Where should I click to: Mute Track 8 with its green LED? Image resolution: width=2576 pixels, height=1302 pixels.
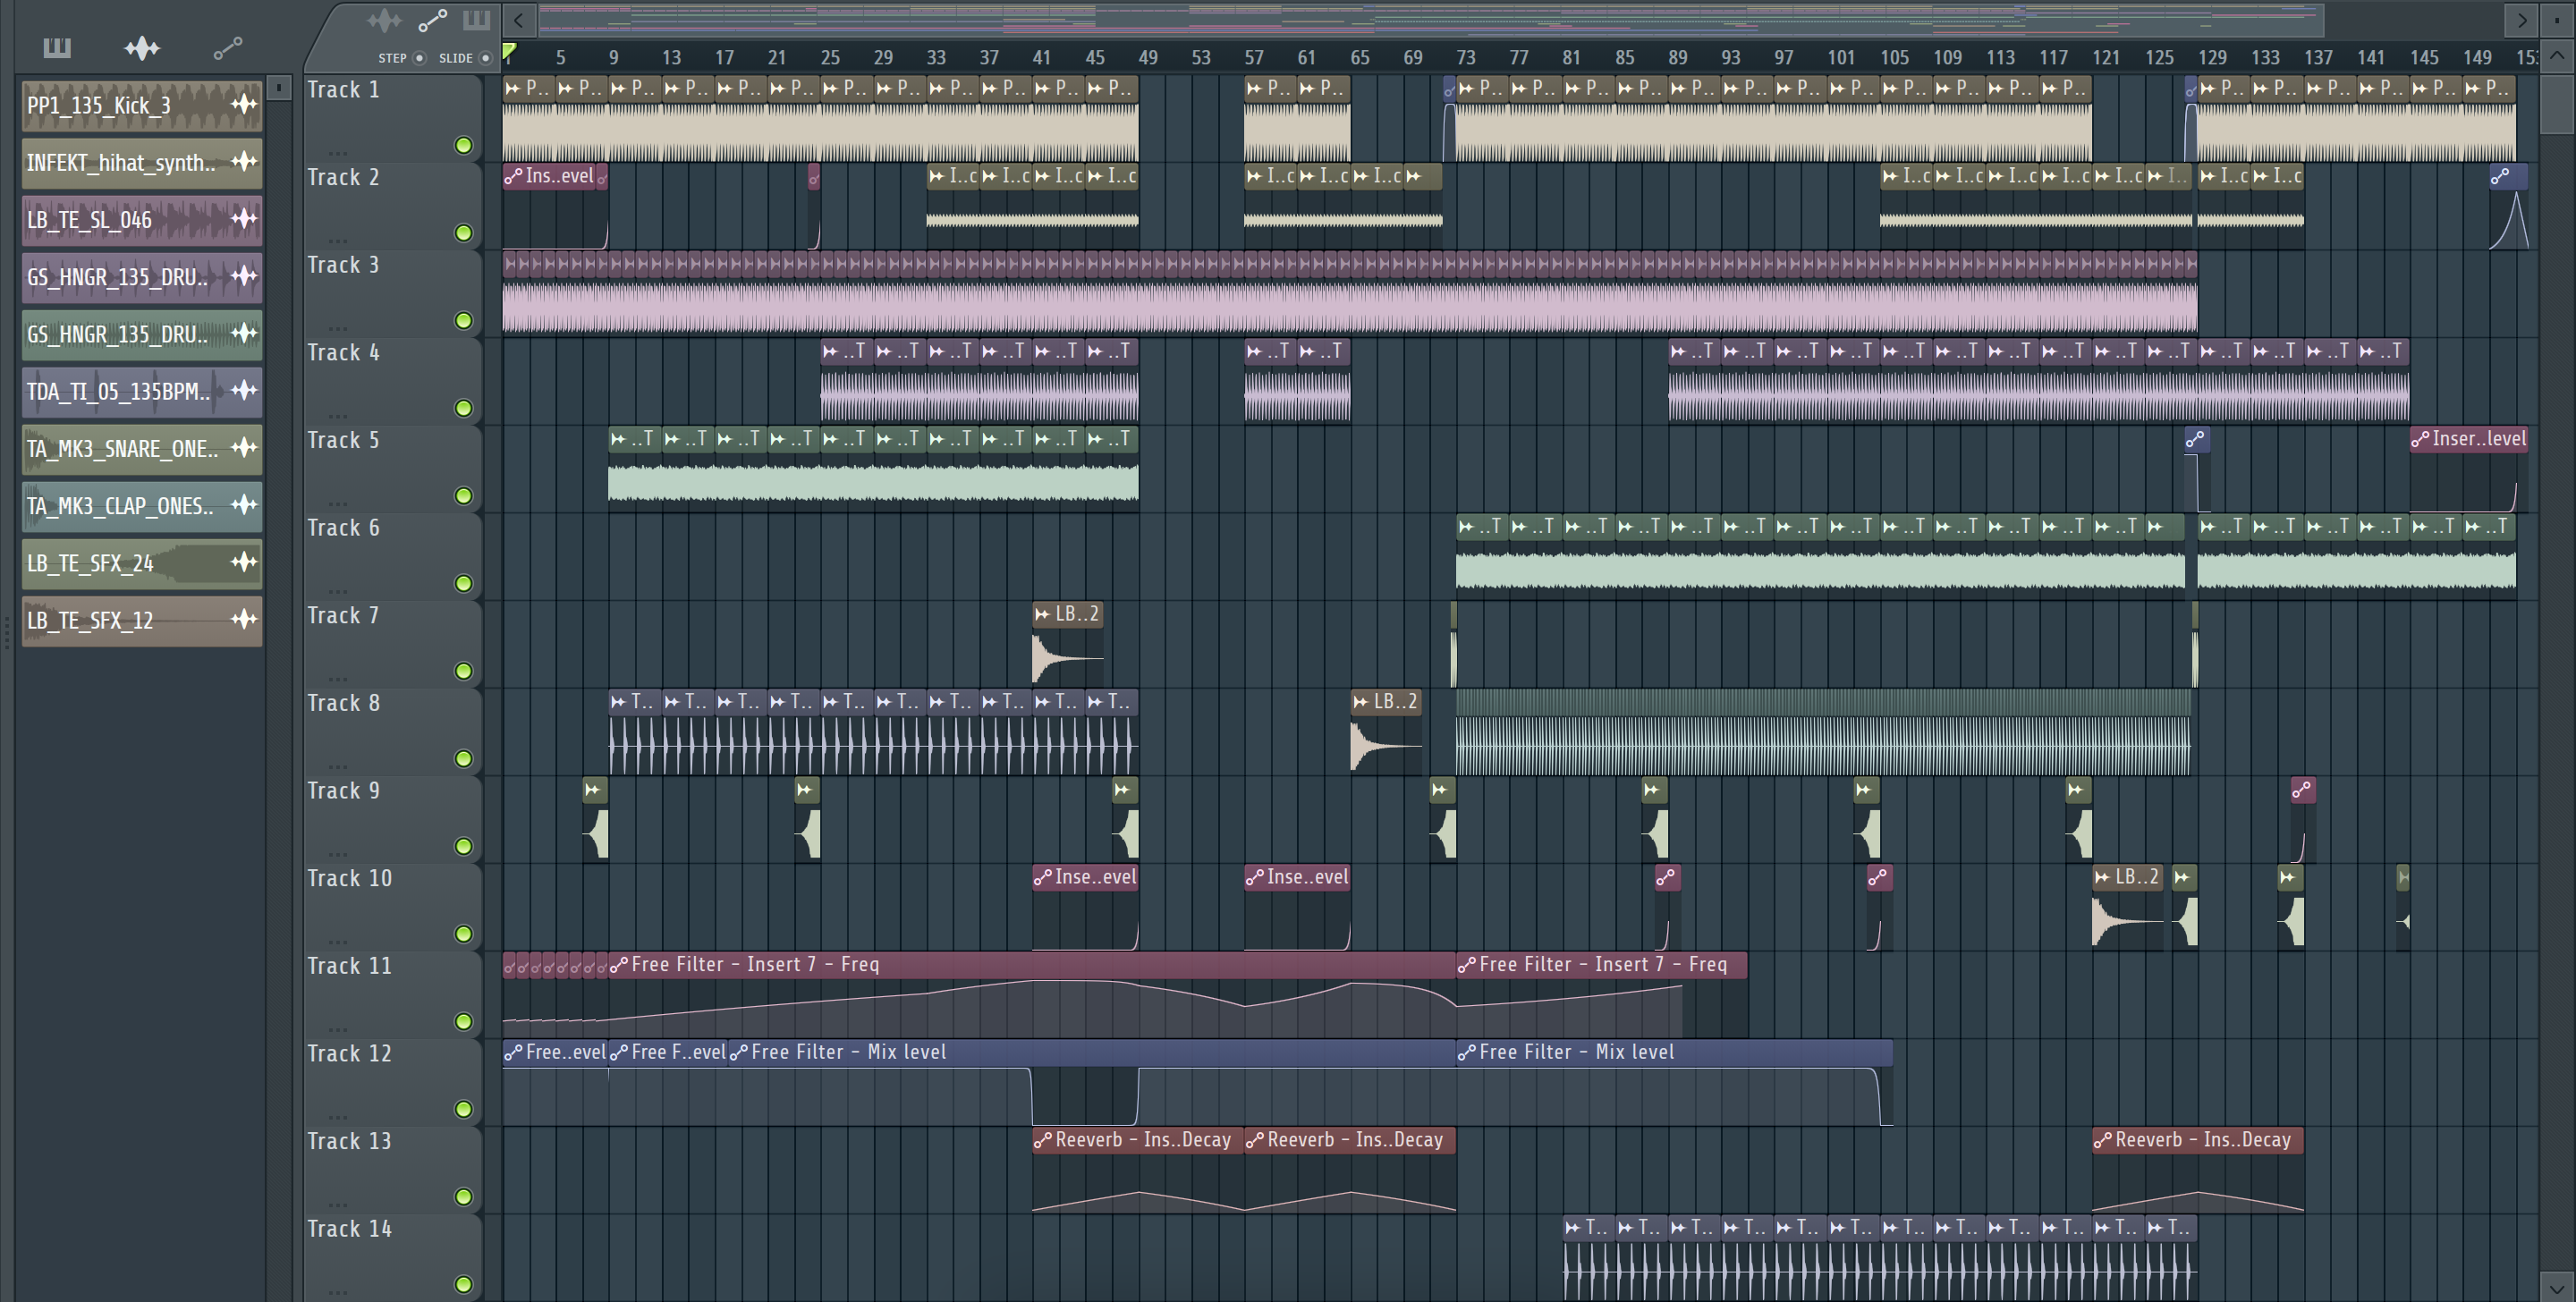pos(463,759)
